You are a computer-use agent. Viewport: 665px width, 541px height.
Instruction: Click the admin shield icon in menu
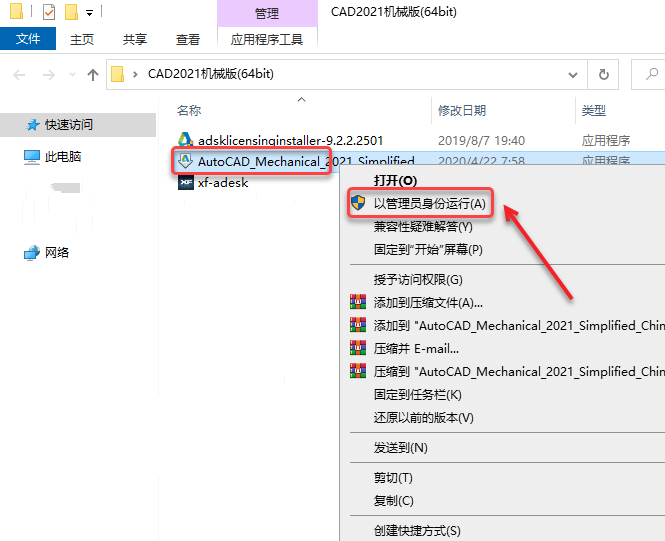pos(358,203)
